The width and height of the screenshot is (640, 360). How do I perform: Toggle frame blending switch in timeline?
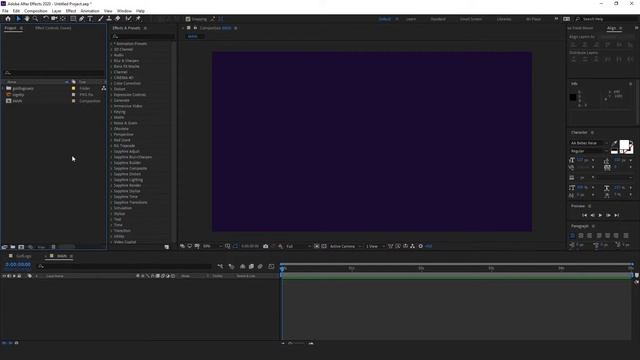pos(251,267)
